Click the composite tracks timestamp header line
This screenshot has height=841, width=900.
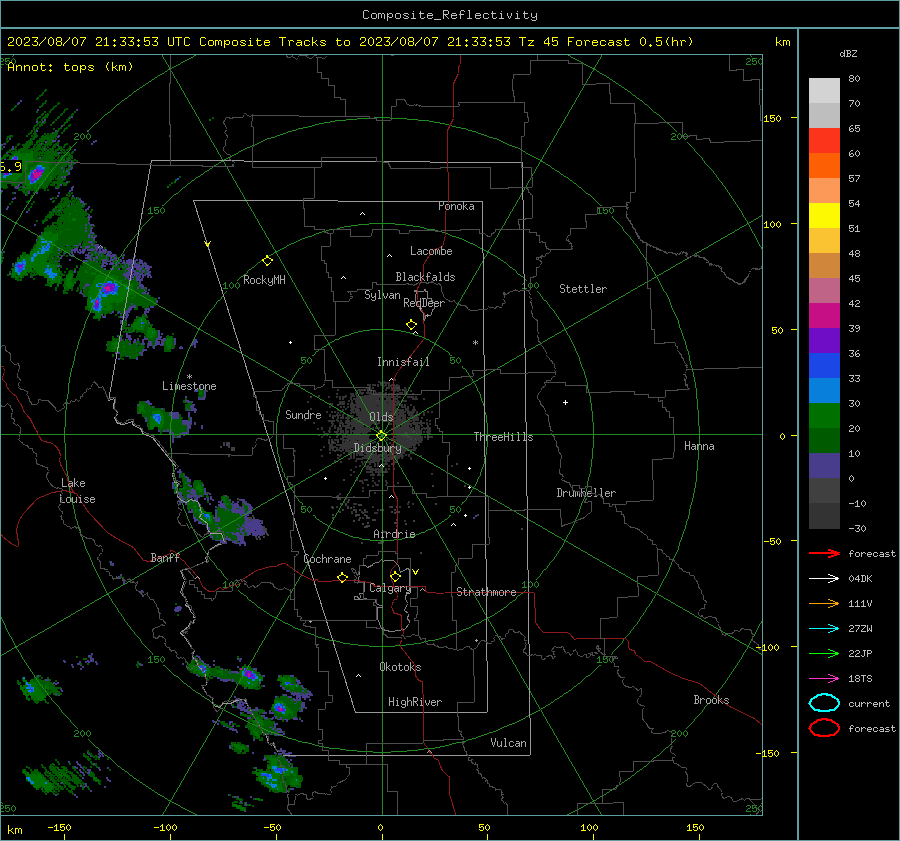coord(350,42)
